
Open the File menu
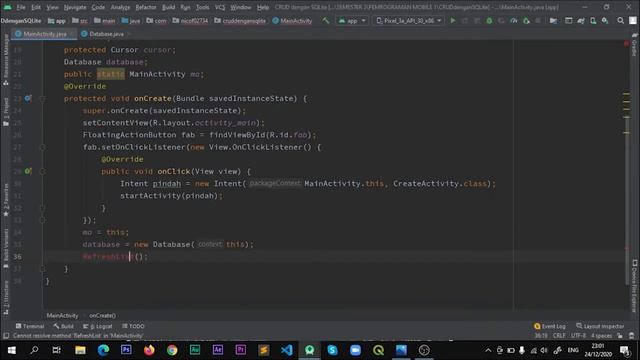21,7
